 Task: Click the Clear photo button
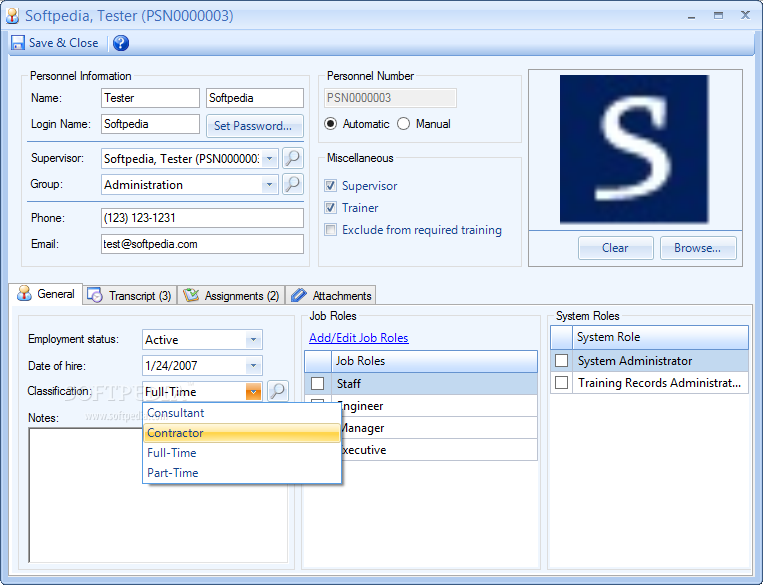tap(616, 248)
